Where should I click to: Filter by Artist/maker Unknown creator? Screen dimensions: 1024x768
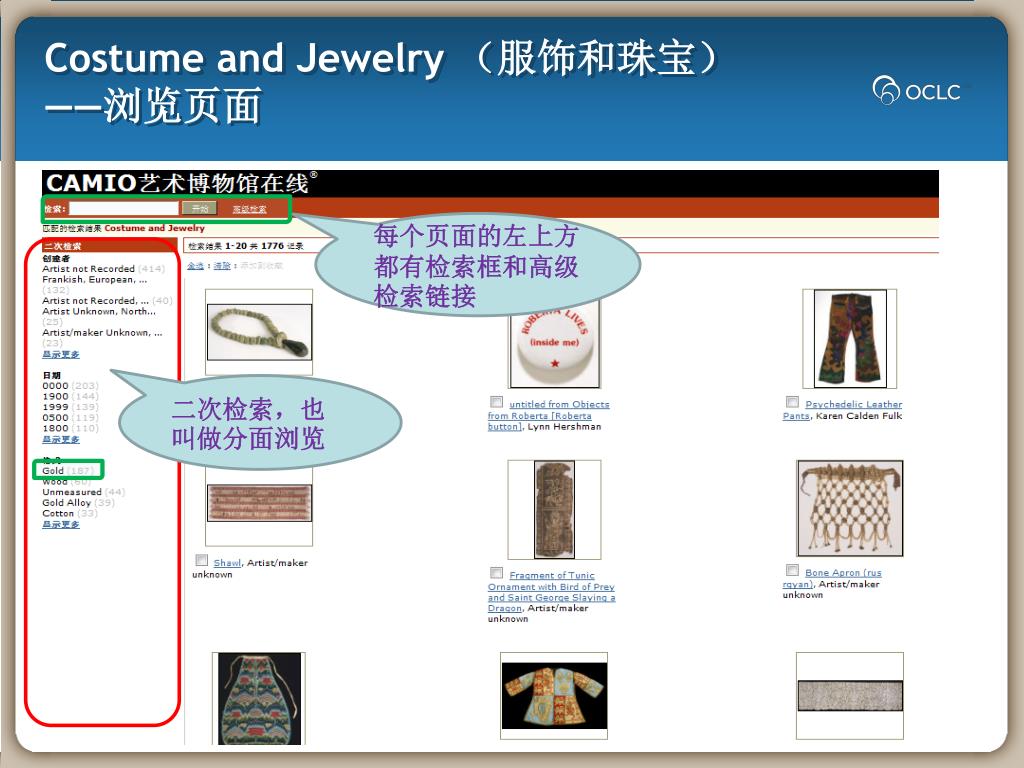point(102,337)
